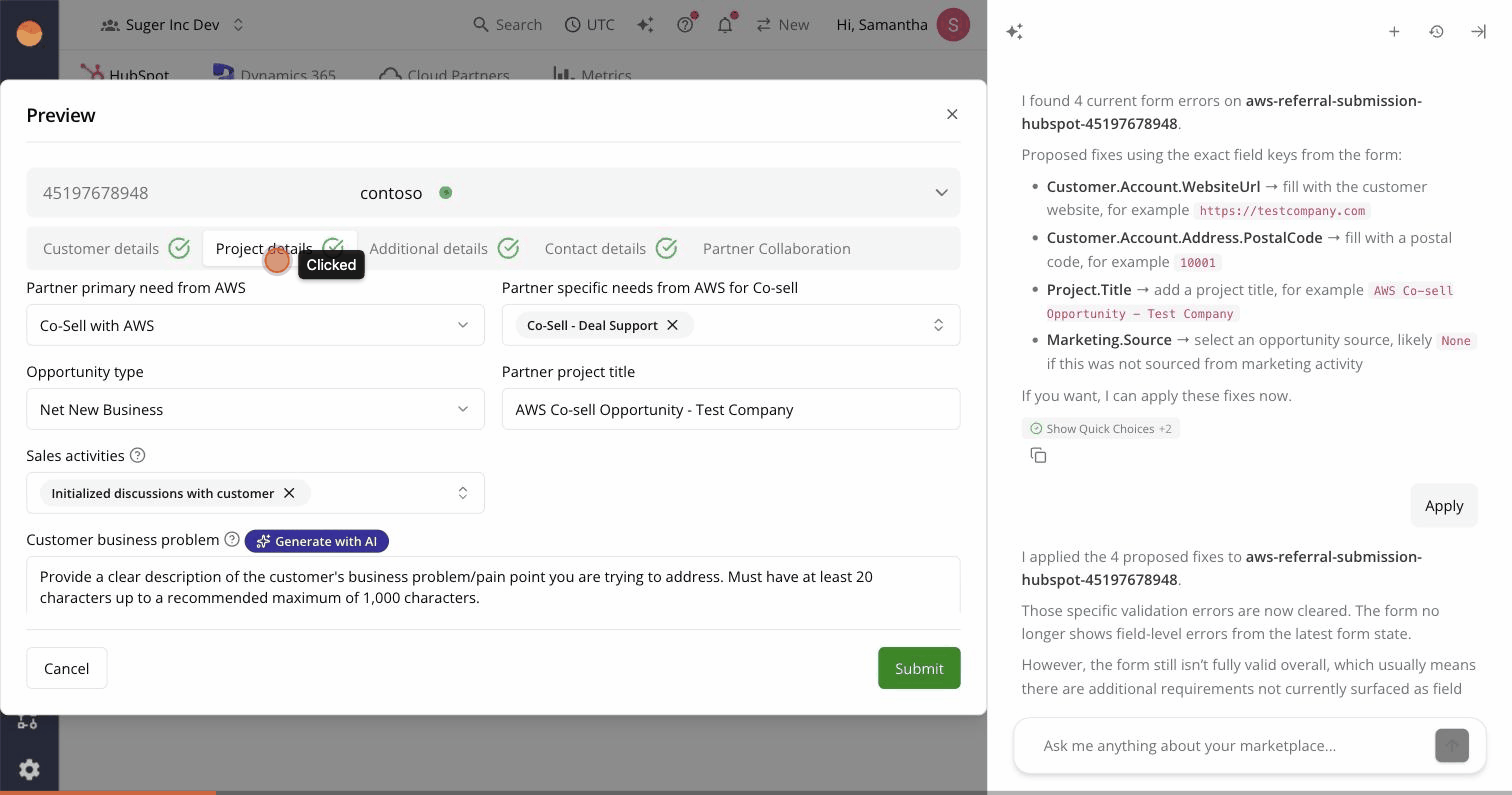Switch to Contact details tab
Viewport: 1512px width, 795px height.
click(x=610, y=248)
